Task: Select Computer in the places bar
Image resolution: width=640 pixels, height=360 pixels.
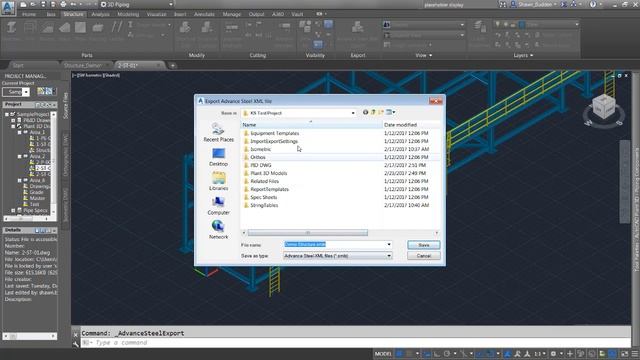Action: 218,206
